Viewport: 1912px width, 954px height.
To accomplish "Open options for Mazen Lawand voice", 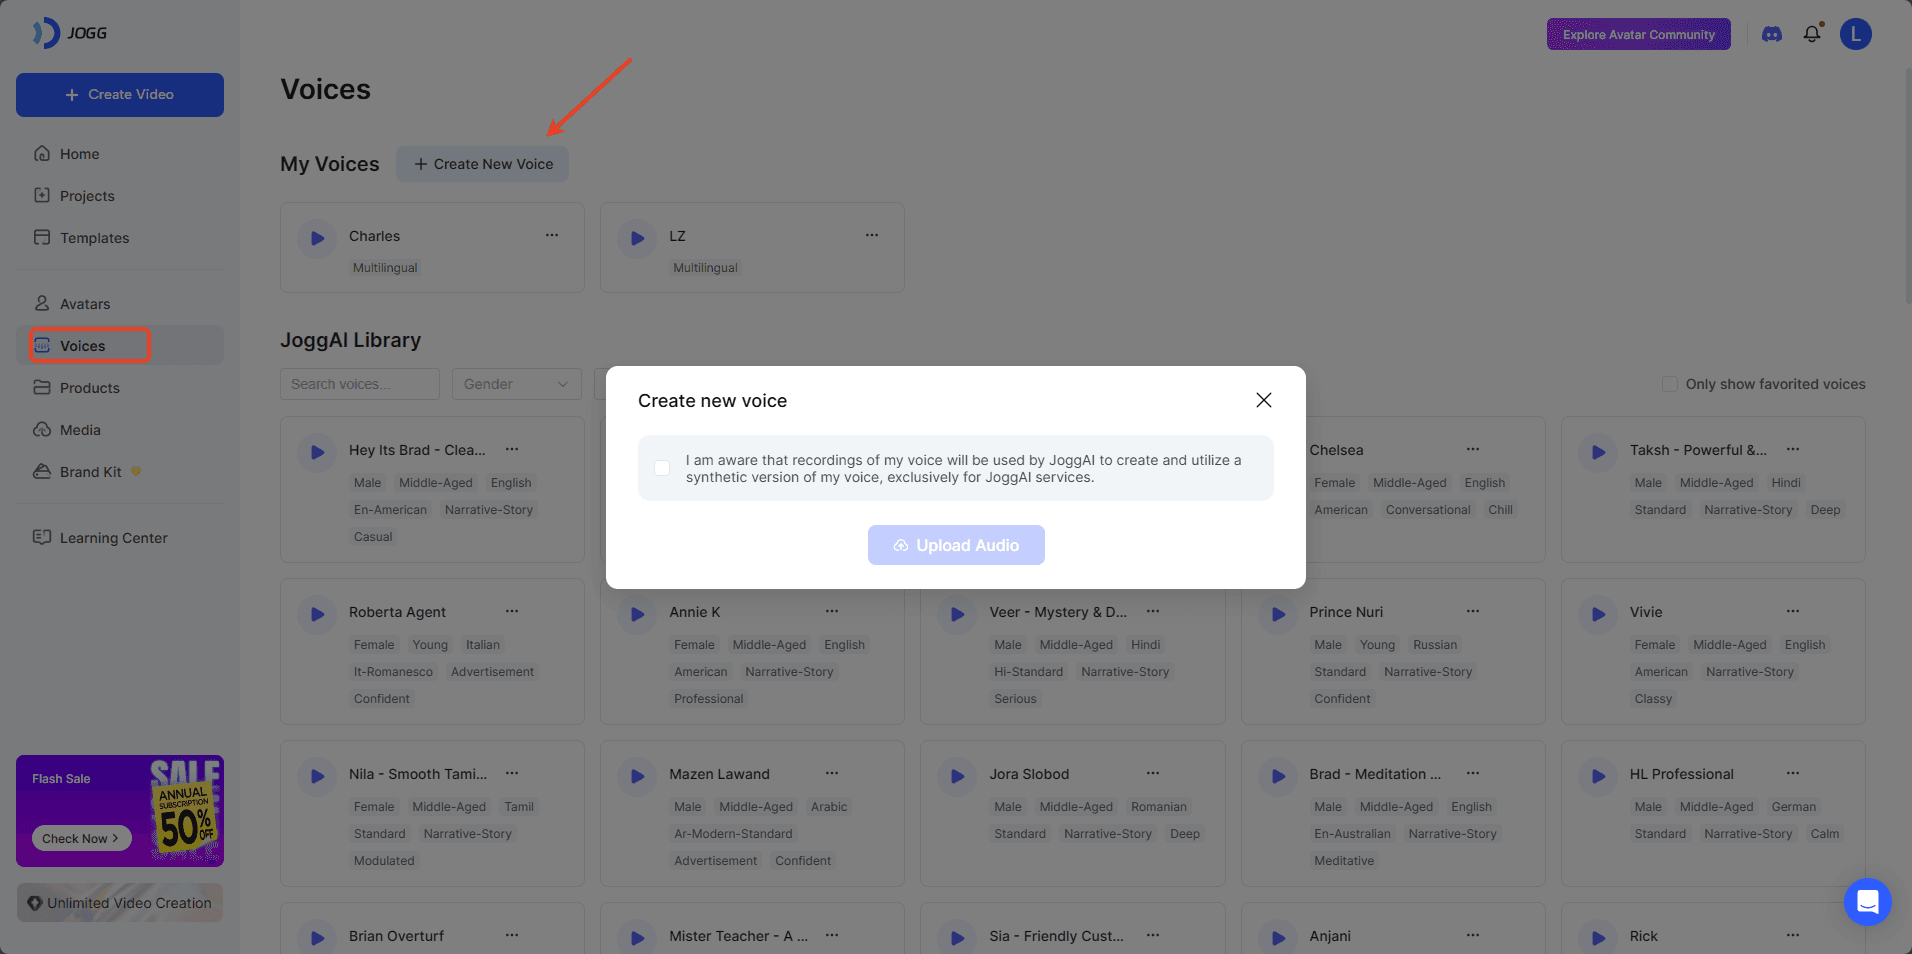I will 832,773.
